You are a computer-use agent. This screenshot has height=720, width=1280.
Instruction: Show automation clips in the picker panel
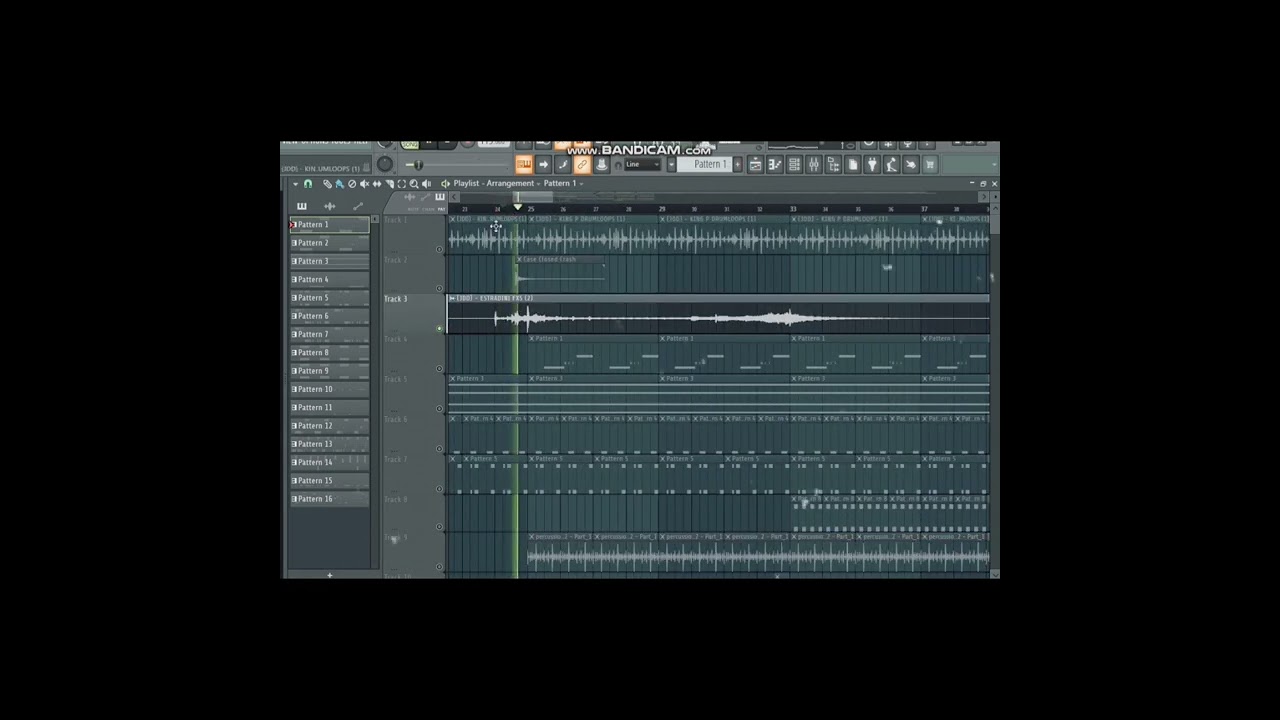point(358,206)
